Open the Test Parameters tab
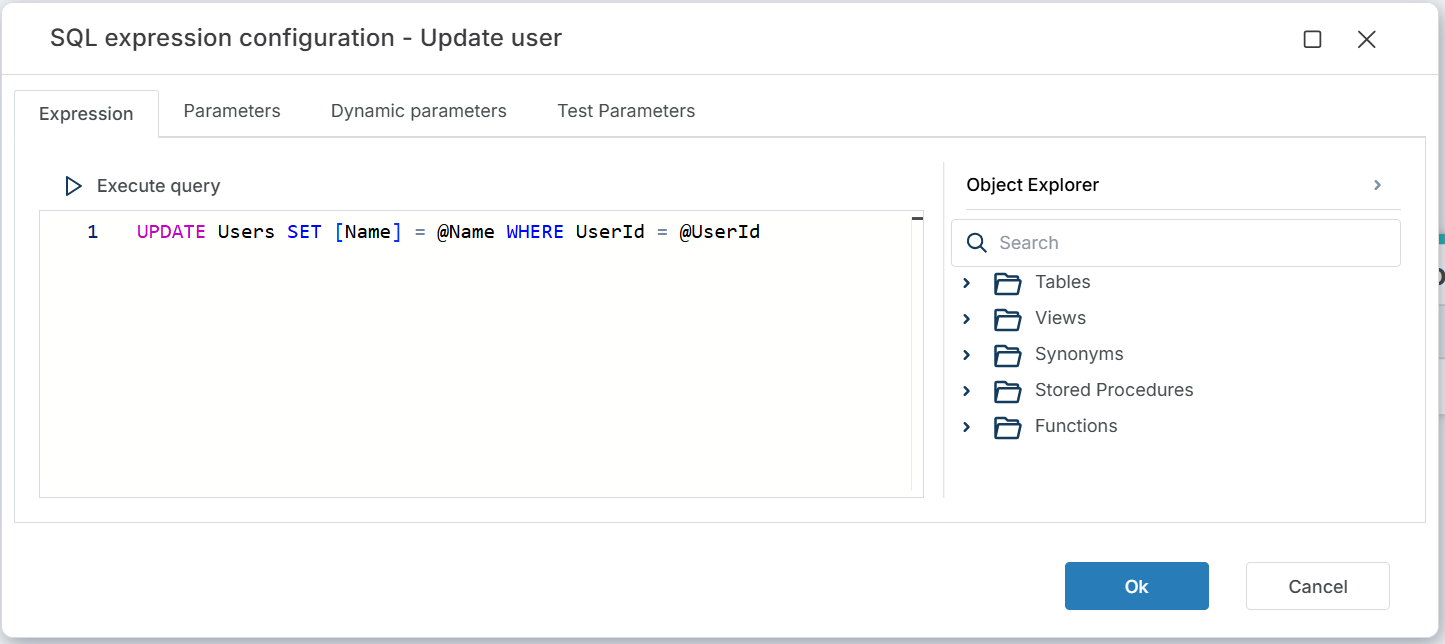 point(626,111)
